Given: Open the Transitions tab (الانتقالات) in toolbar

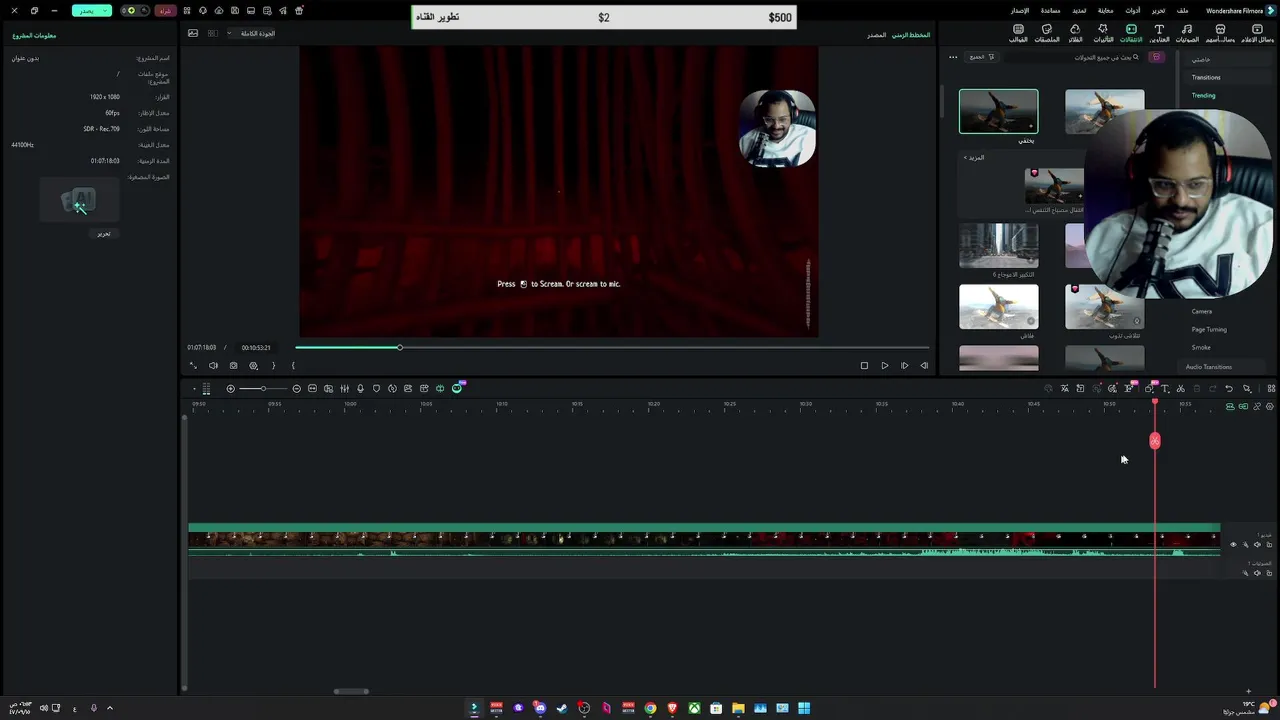Looking at the screenshot, I should (1131, 33).
